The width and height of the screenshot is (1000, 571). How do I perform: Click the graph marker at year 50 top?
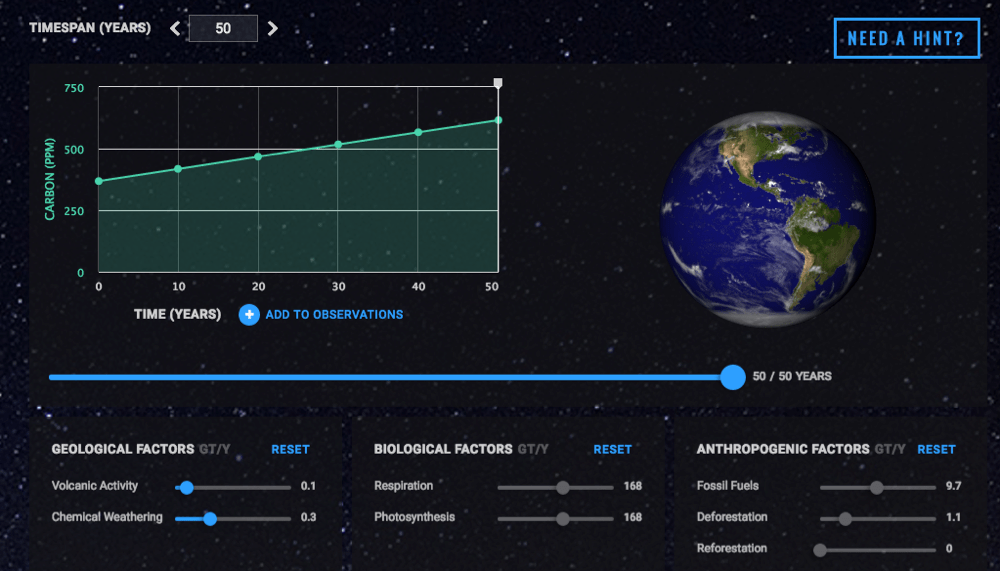click(x=498, y=83)
